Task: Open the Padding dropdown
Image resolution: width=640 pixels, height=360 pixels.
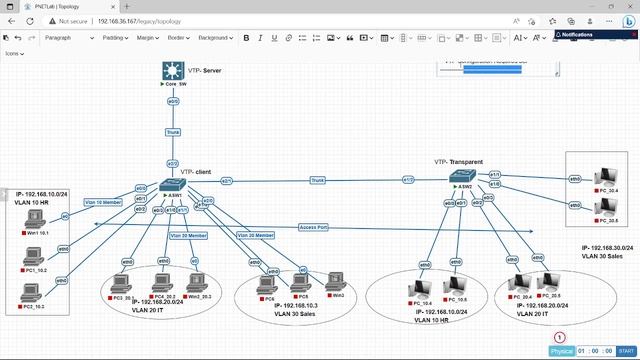Action: click(x=115, y=38)
